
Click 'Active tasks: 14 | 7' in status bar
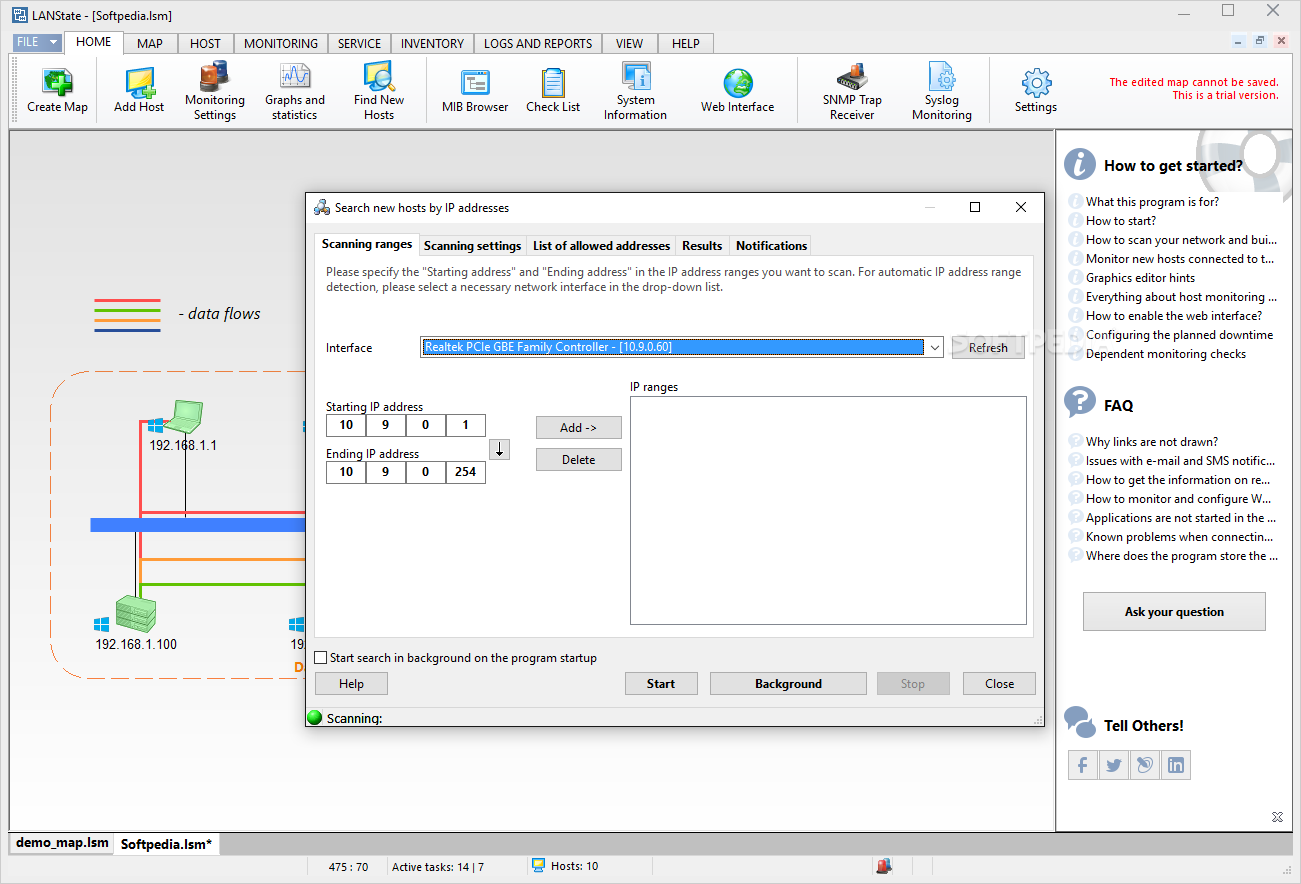click(x=437, y=867)
